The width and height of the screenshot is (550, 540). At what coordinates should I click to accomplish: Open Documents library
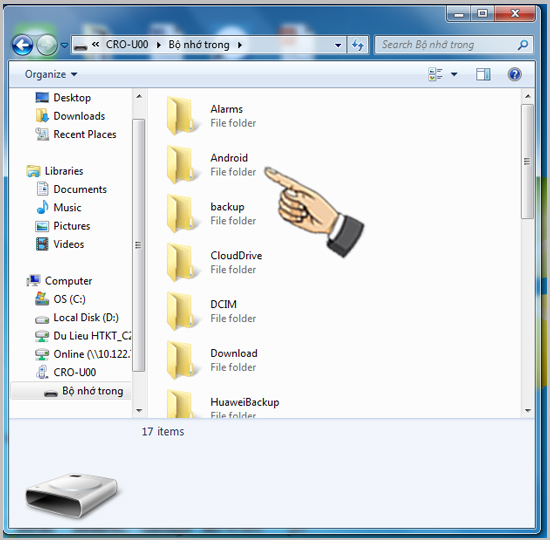[72, 189]
